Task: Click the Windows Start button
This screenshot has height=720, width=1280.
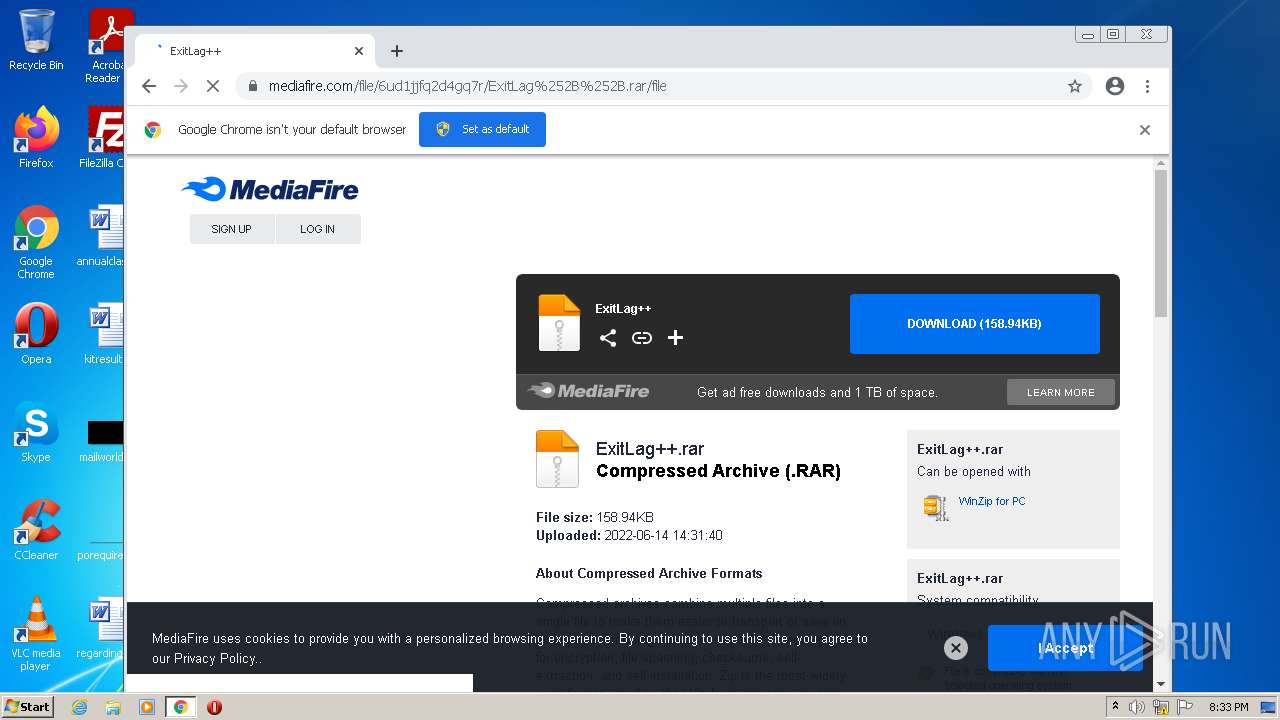Action: tap(28, 707)
